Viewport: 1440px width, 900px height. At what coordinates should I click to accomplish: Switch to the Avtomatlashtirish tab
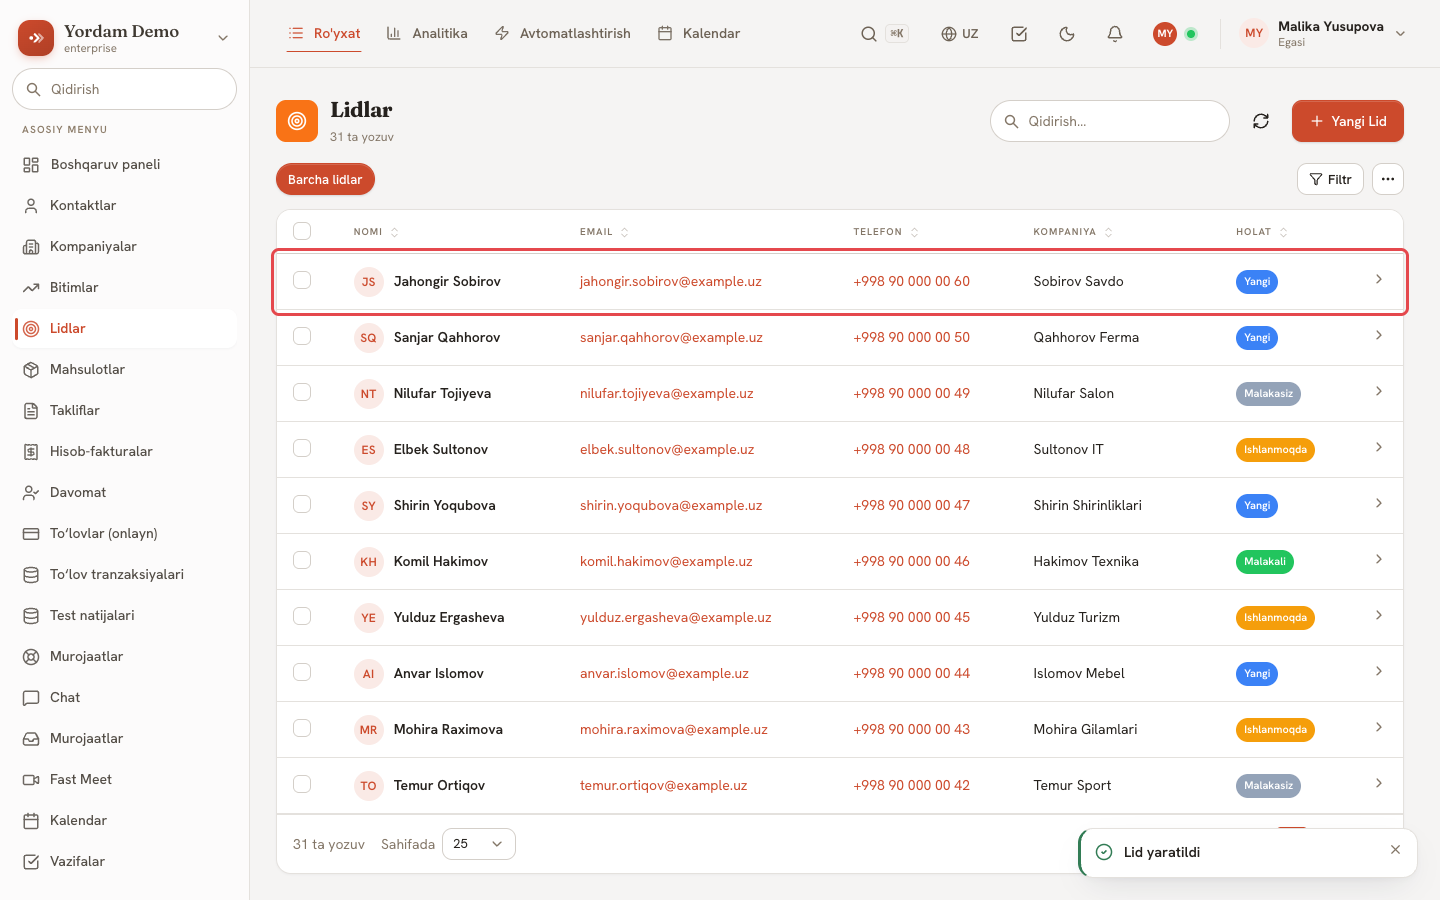coord(563,34)
